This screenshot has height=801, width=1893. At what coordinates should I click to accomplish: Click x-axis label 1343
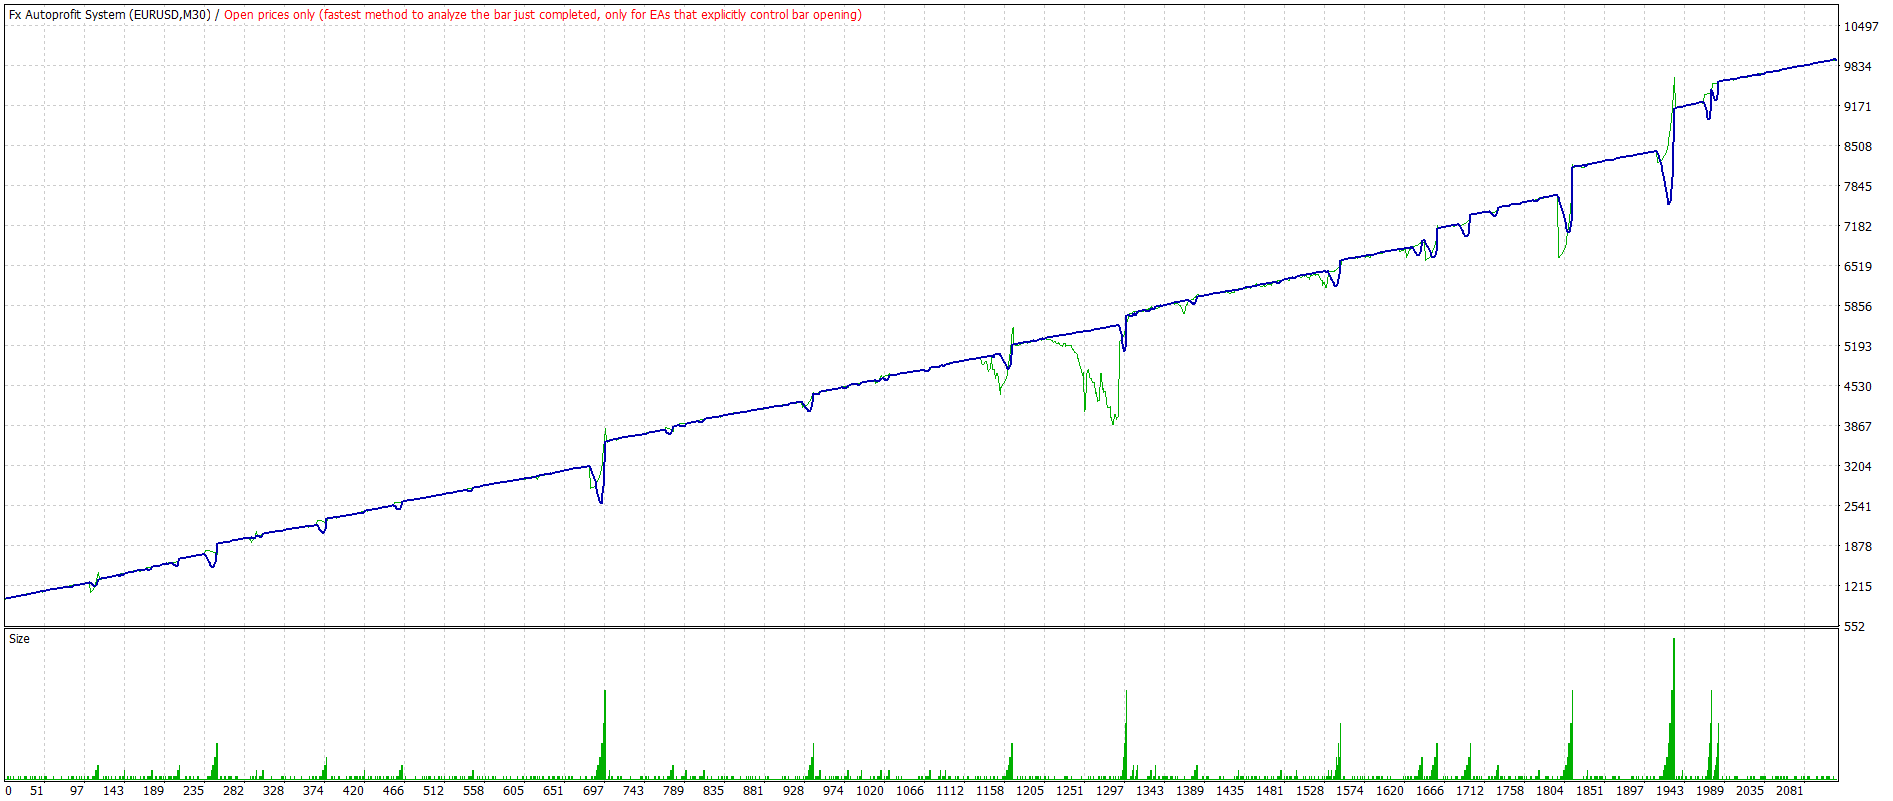click(x=1150, y=791)
